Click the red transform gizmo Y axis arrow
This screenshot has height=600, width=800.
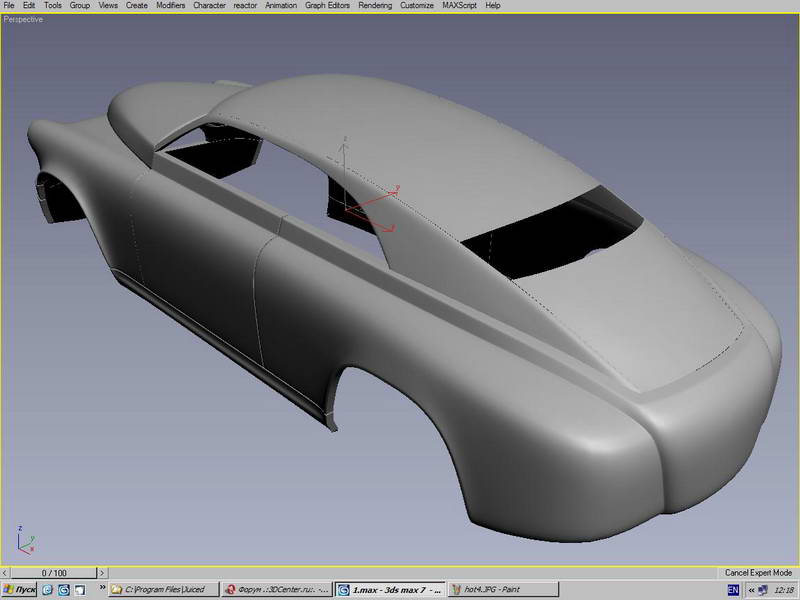click(394, 191)
